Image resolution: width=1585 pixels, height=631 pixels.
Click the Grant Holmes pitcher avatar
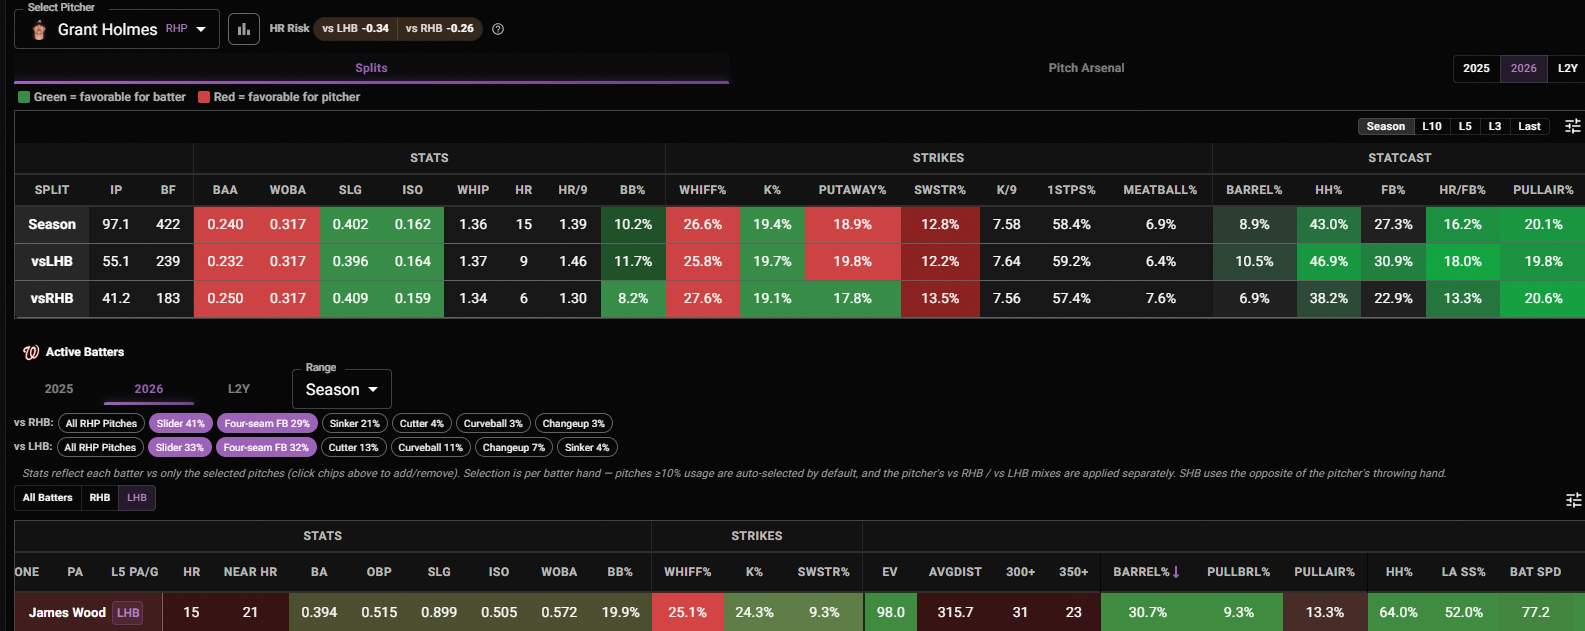point(39,30)
